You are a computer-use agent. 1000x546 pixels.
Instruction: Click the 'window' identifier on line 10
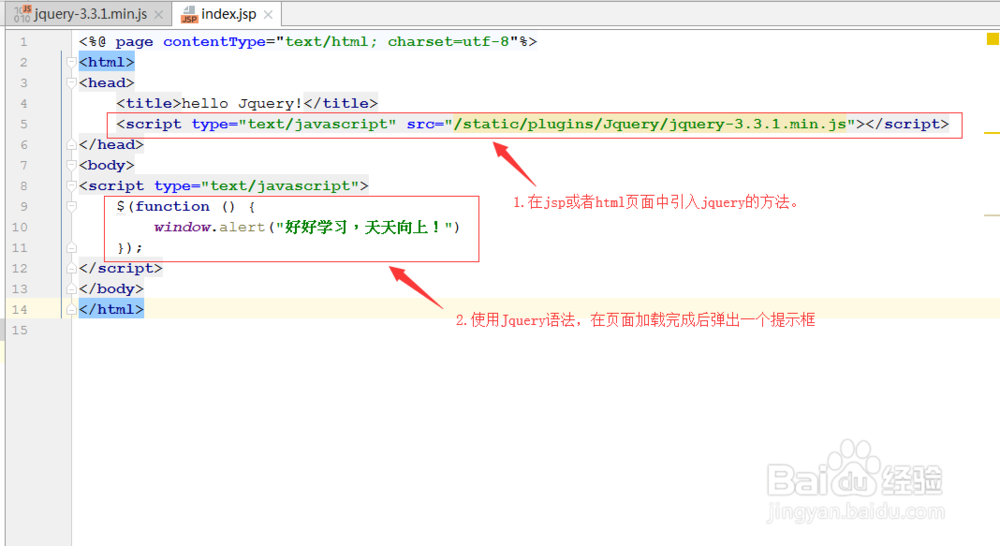pos(182,227)
